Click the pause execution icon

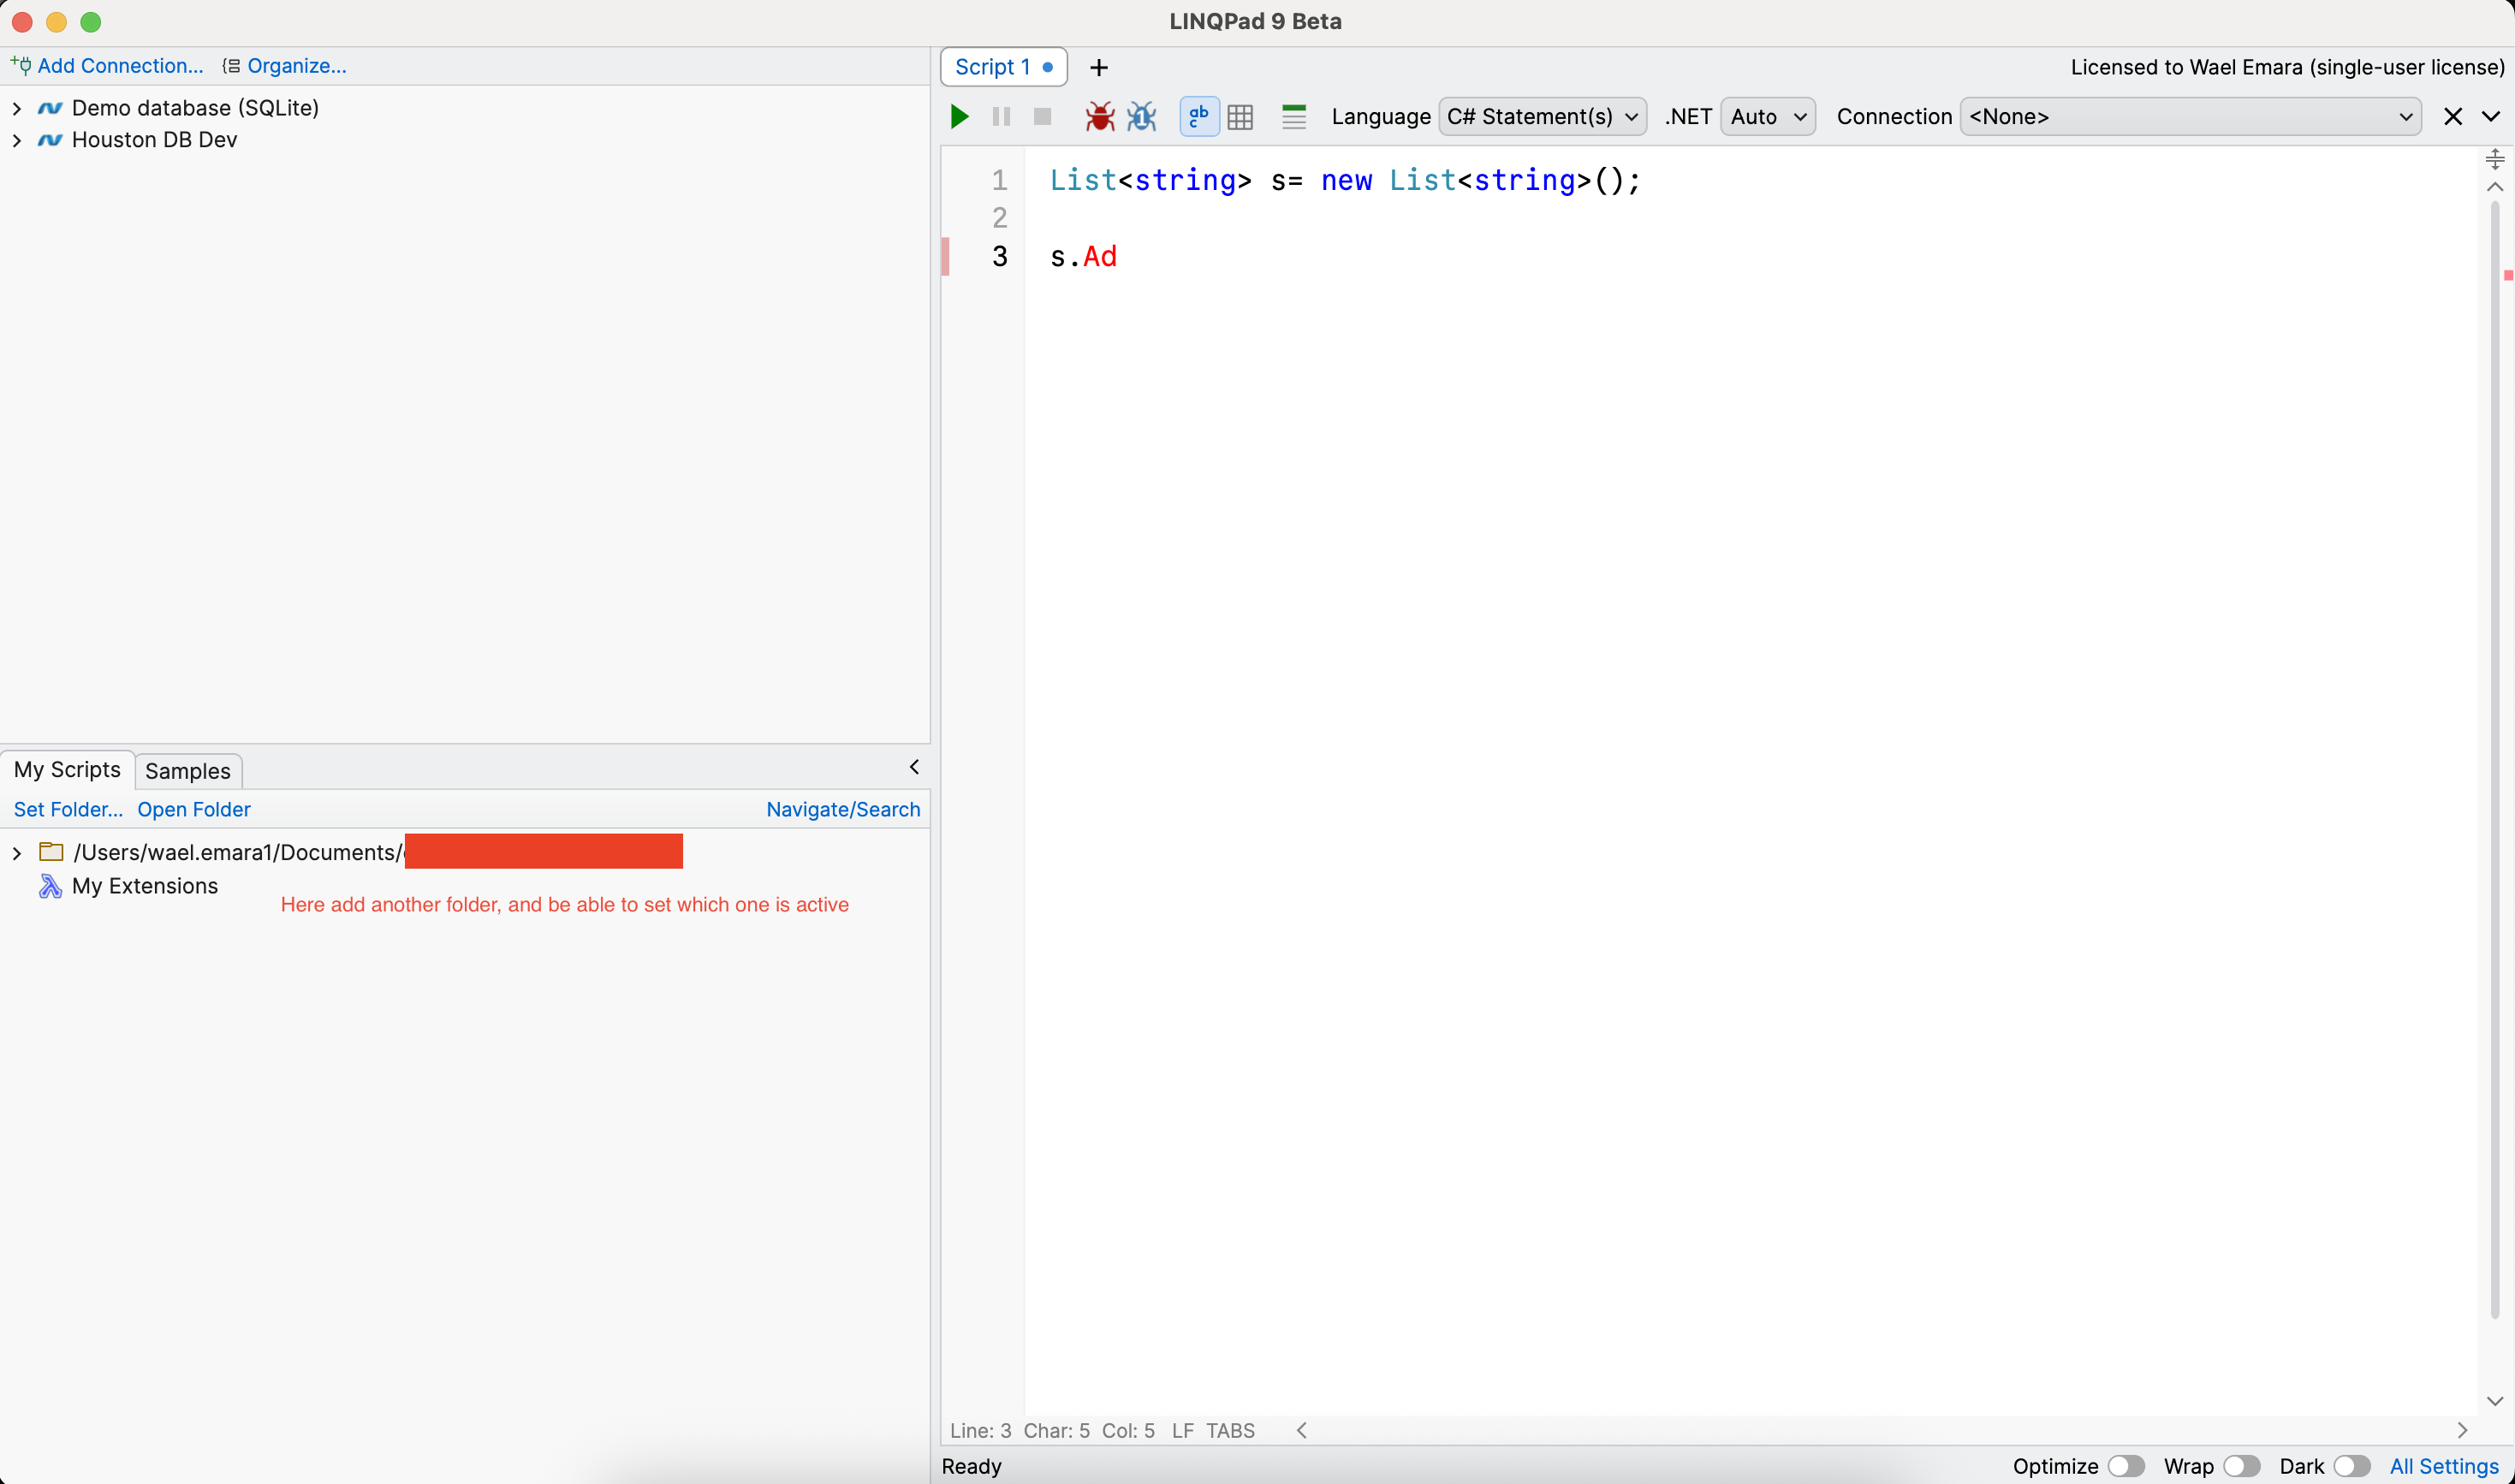[1001, 117]
